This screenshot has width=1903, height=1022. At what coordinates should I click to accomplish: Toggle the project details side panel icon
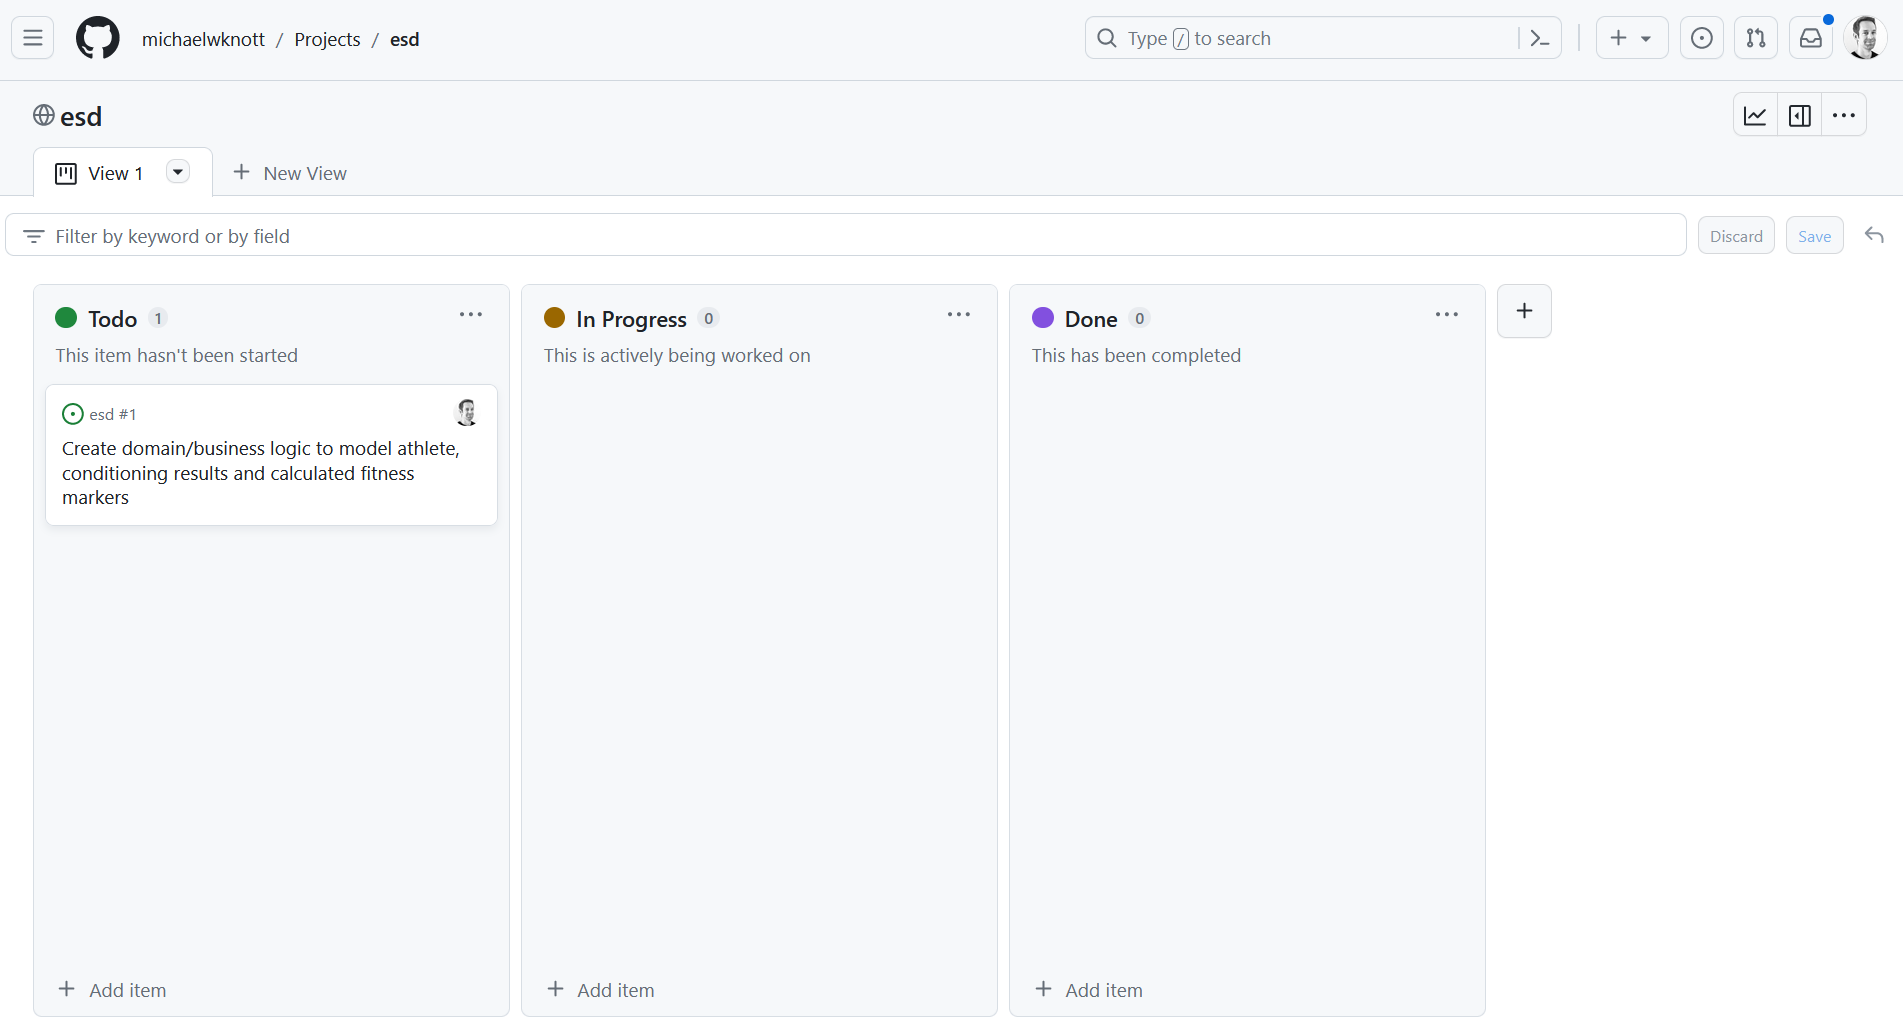[1800, 116]
